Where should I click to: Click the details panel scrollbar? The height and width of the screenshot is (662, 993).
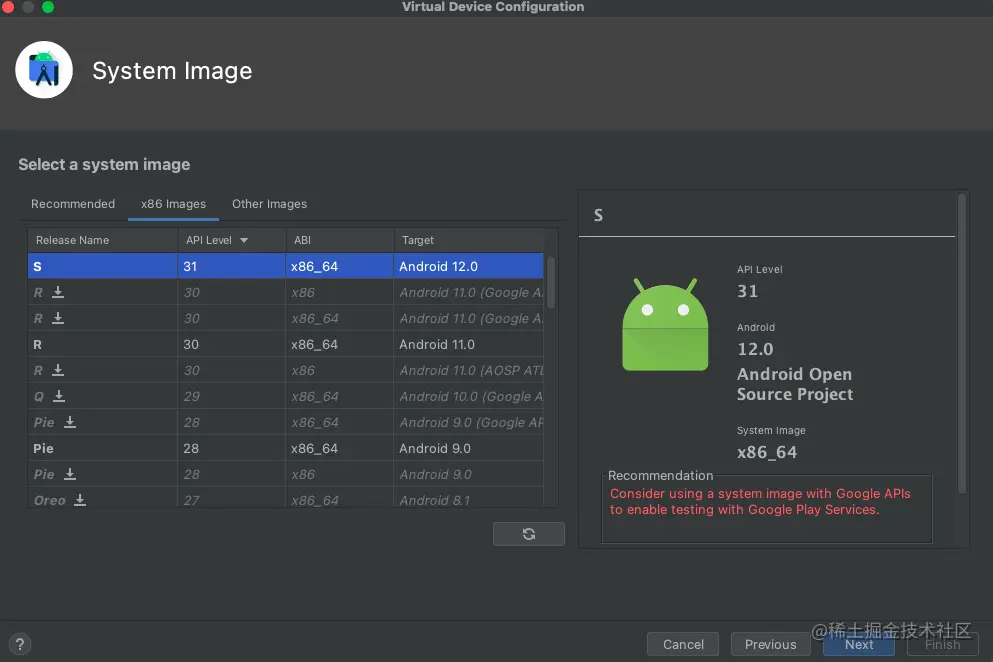click(962, 343)
